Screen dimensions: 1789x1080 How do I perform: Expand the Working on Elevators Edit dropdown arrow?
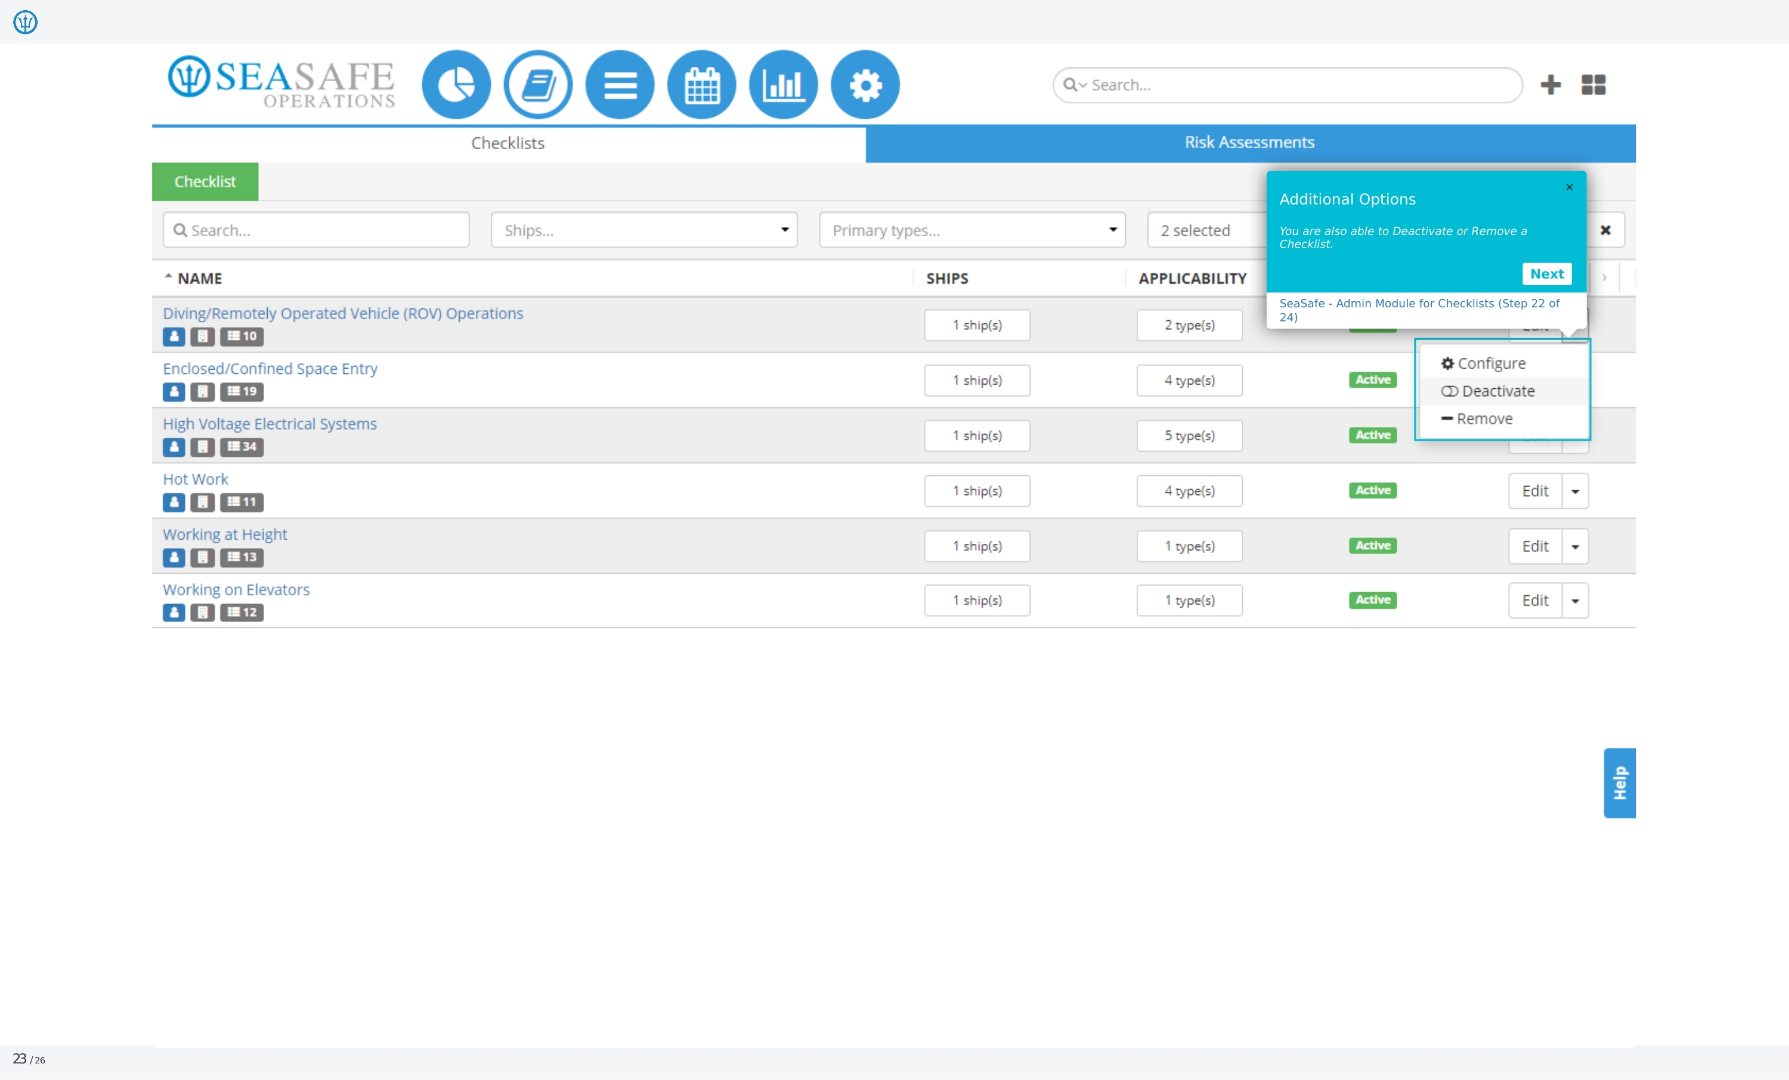pyautogui.click(x=1575, y=600)
